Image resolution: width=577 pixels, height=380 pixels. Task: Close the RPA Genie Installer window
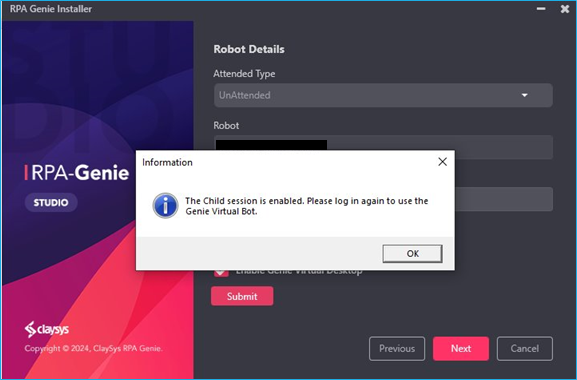click(x=565, y=9)
